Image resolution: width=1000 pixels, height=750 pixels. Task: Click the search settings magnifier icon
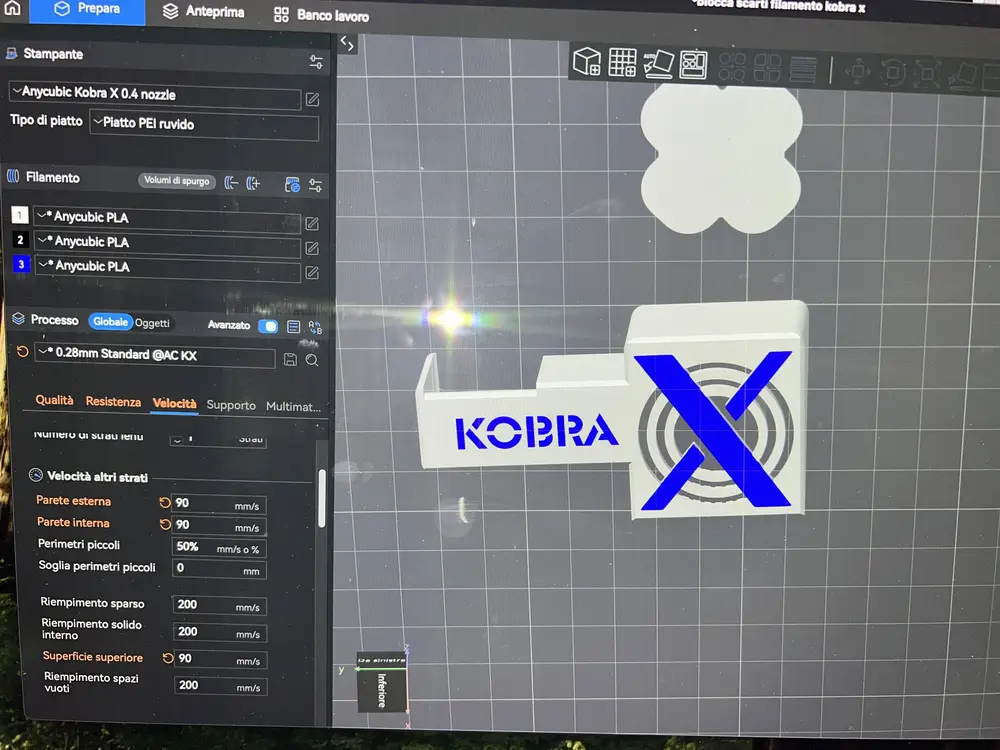pos(312,360)
